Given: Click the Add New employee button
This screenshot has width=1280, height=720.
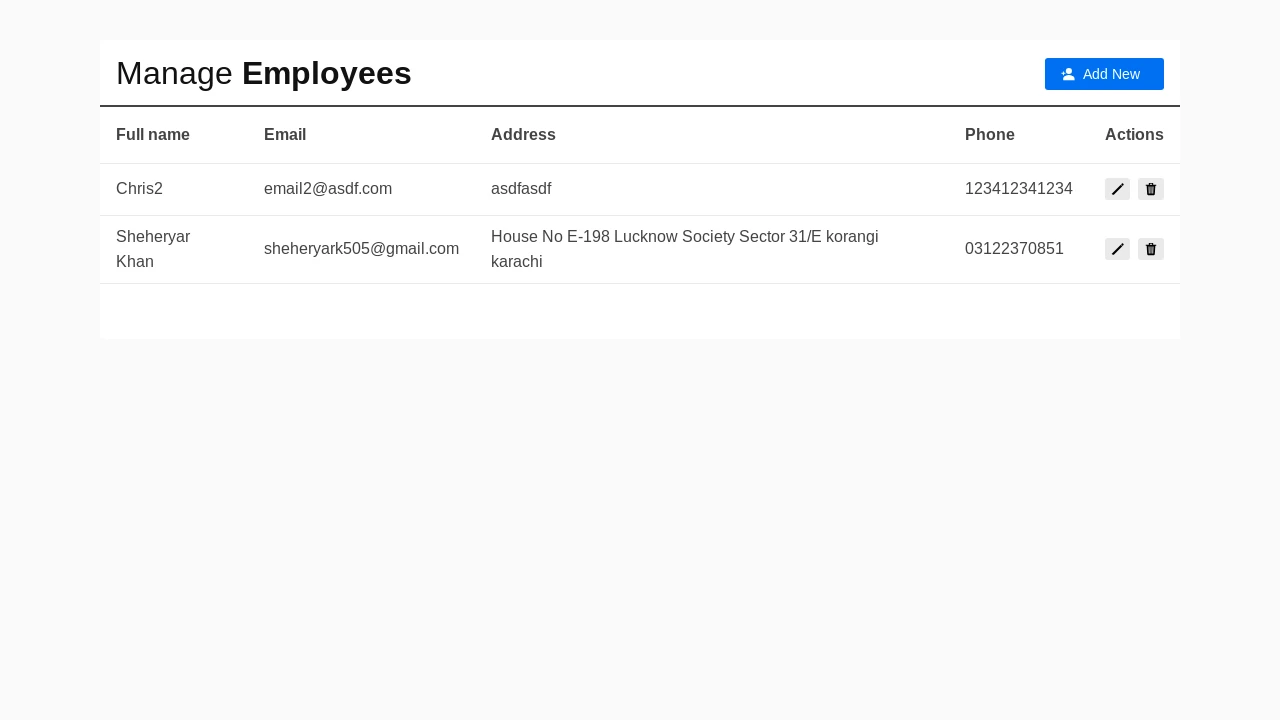Looking at the screenshot, I should point(1104,74).
